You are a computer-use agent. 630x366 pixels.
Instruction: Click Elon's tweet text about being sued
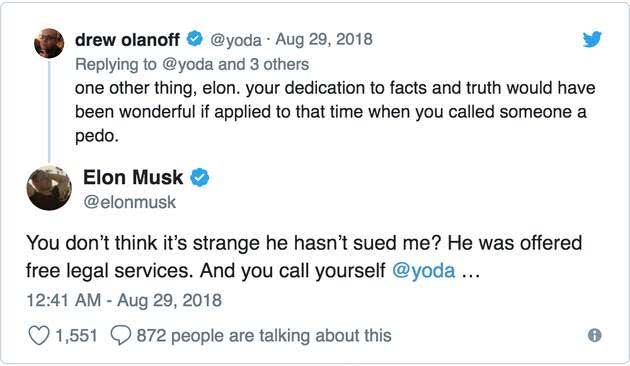[x=304, y=257]
